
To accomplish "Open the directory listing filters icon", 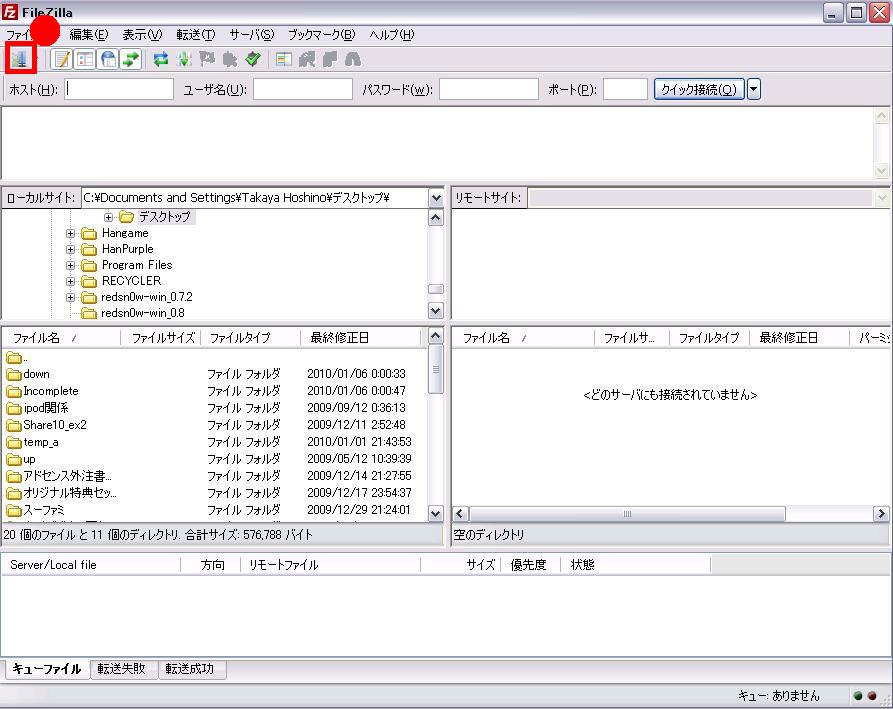I will click(x=284, y=59).
